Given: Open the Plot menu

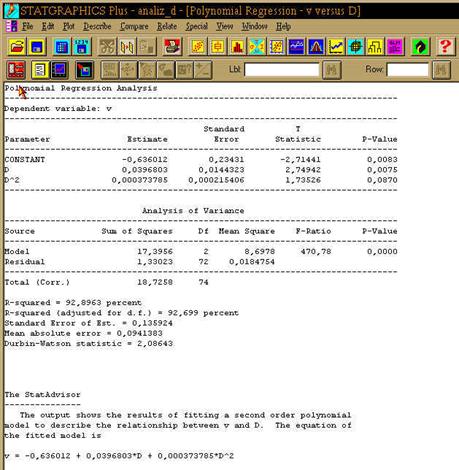Looking at the screenshot, I should tap(69, 26).
